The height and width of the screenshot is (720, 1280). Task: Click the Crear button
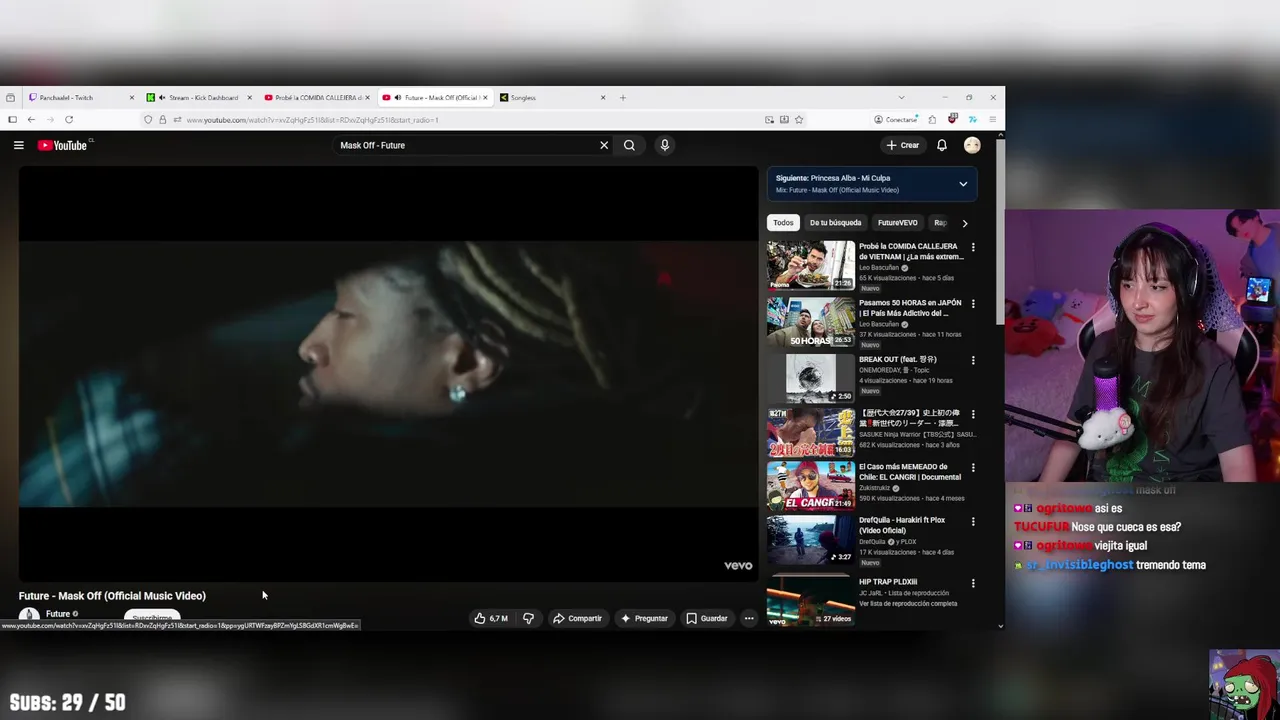[903, 145]
